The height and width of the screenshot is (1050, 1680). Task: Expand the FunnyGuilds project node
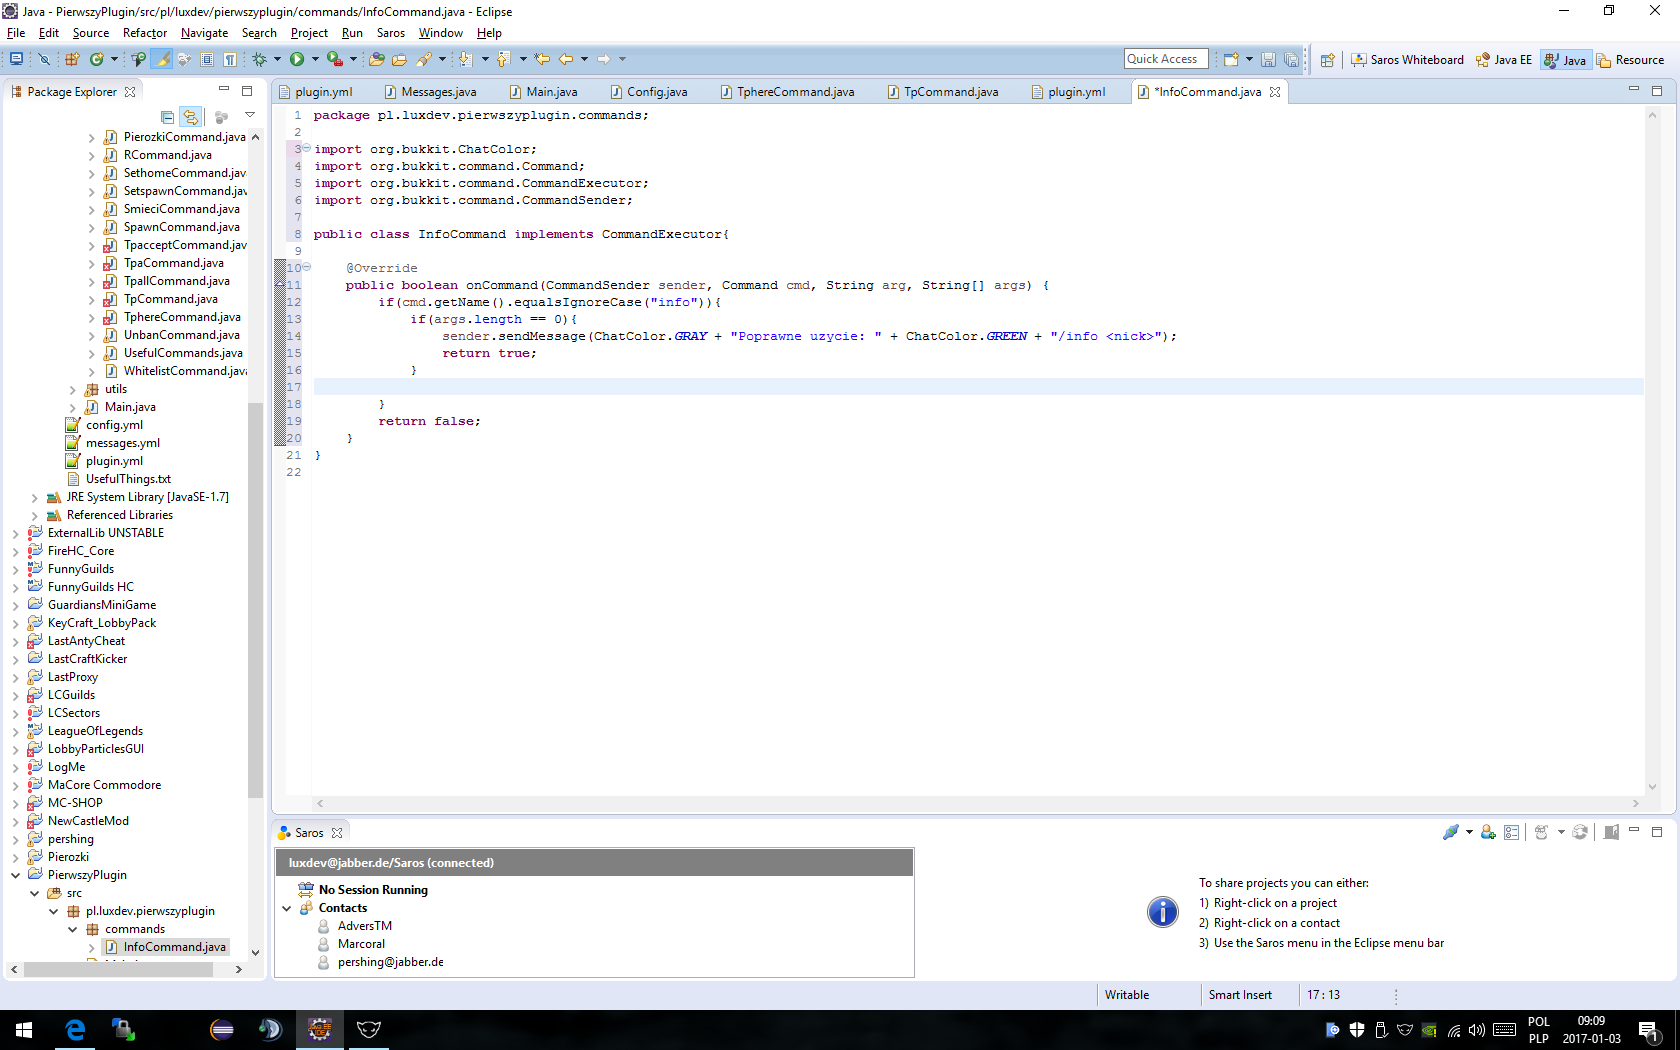pyautogui.click(x=15, y=569)
